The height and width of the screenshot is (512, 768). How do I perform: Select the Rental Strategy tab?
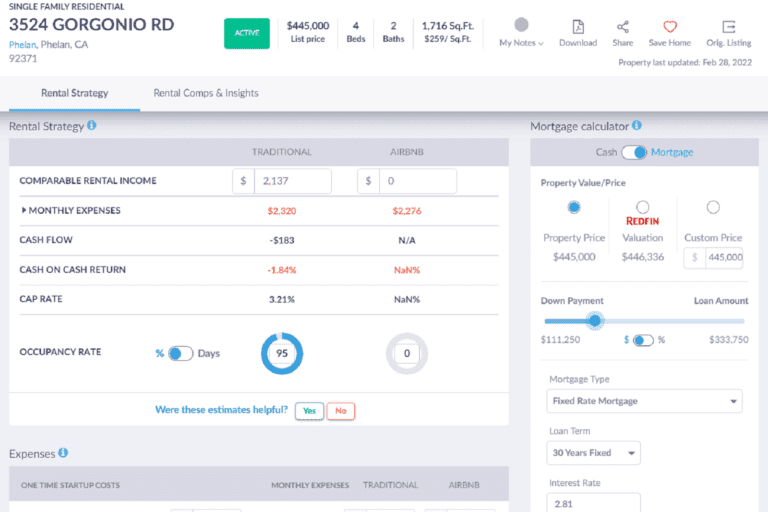tap(74, 93)
